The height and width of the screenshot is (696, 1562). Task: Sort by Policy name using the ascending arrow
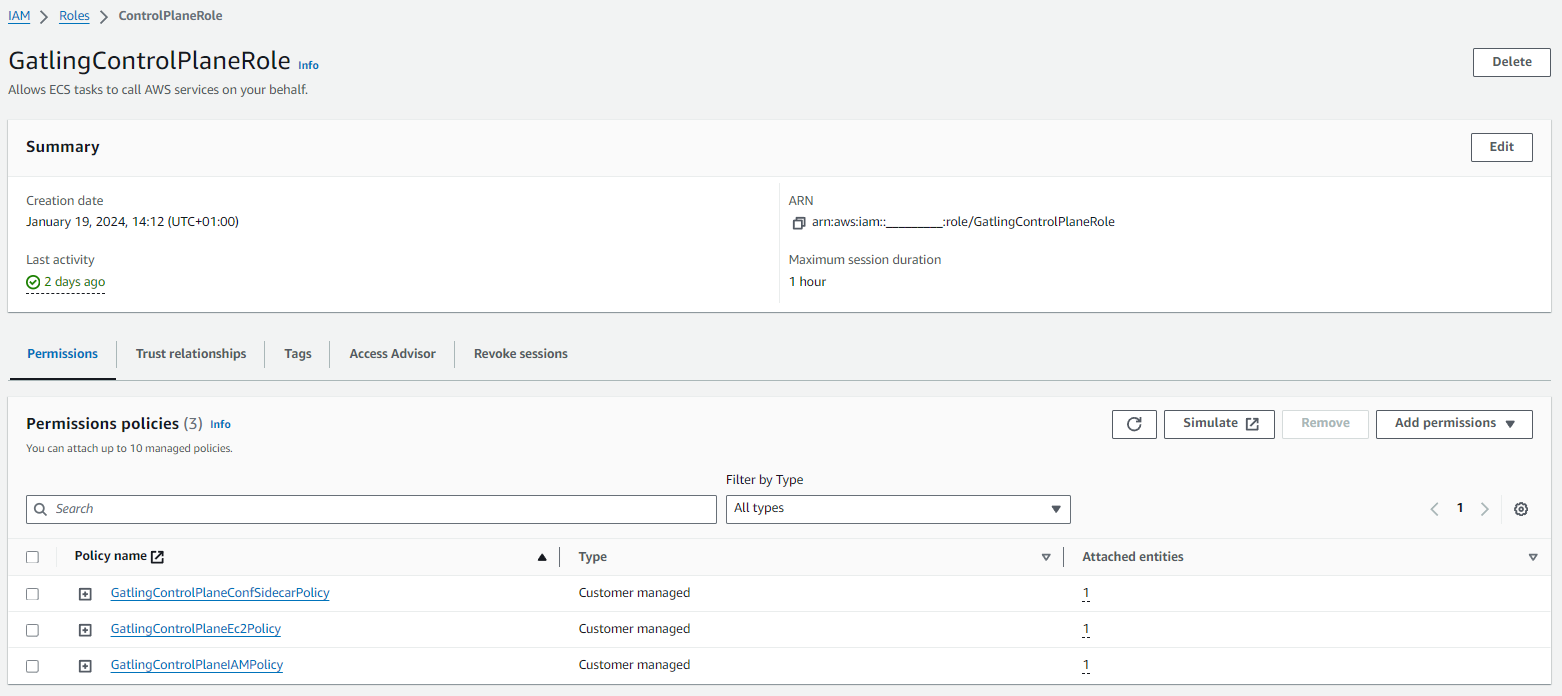pyautogui.click(x=542, y=557)
